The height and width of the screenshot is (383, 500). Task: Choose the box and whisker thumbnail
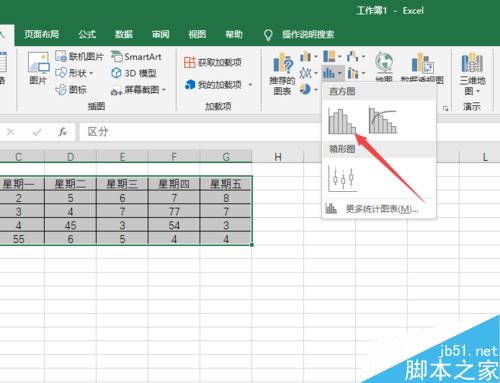point(342,179)
